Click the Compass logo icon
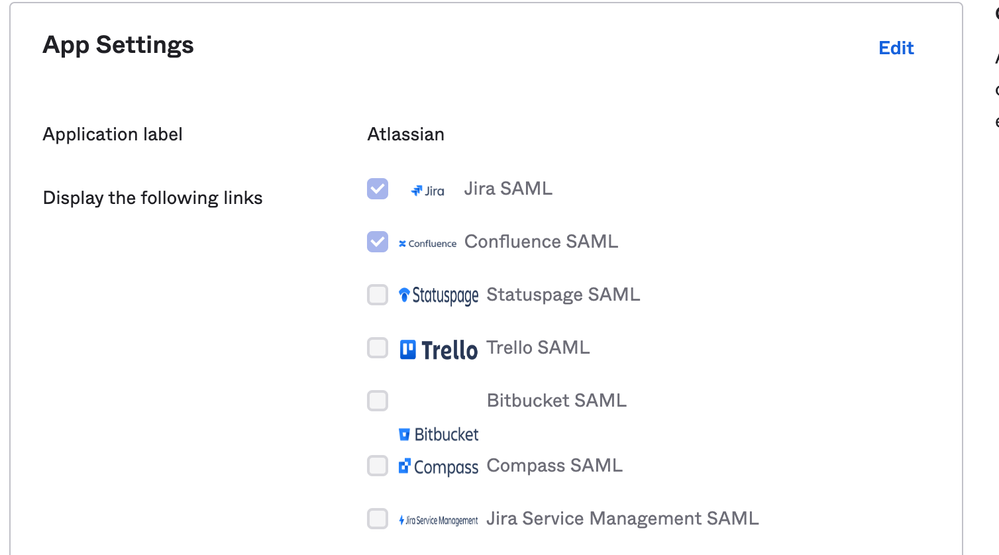 coord(438,467)
